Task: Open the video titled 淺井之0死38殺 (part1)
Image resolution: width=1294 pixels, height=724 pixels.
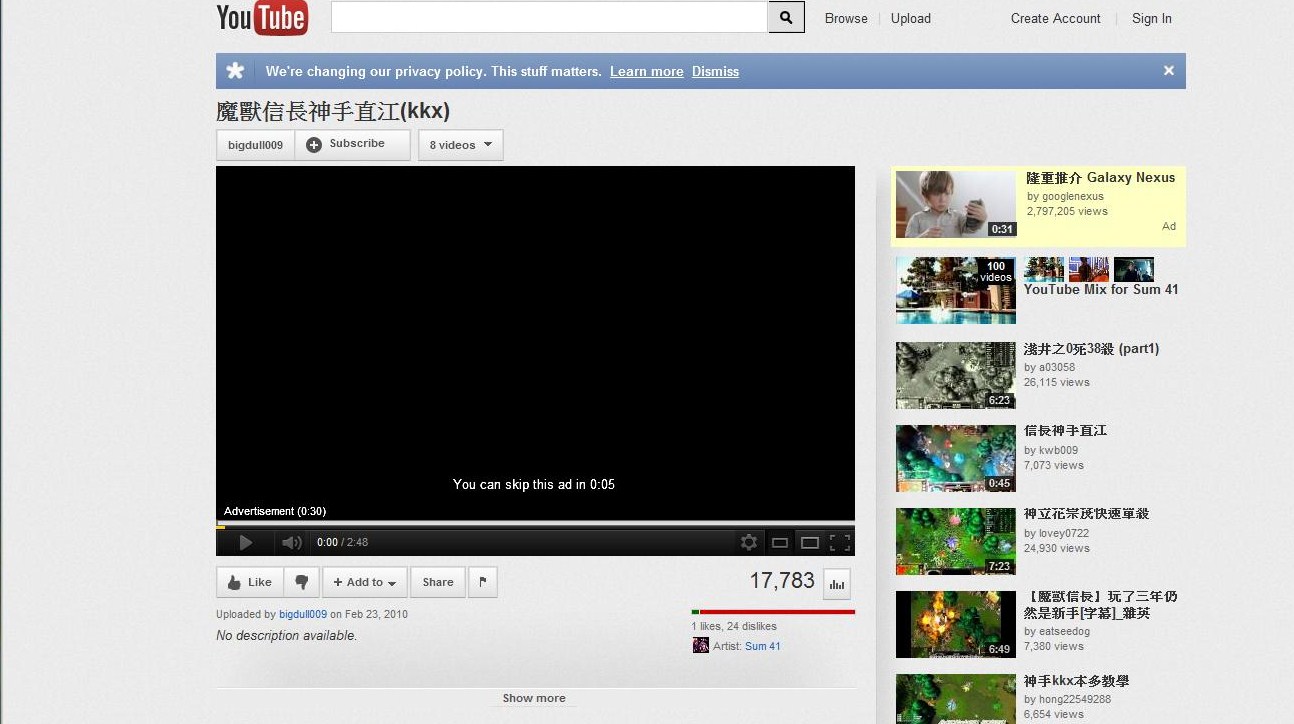Action: (x=1092, y=349)
